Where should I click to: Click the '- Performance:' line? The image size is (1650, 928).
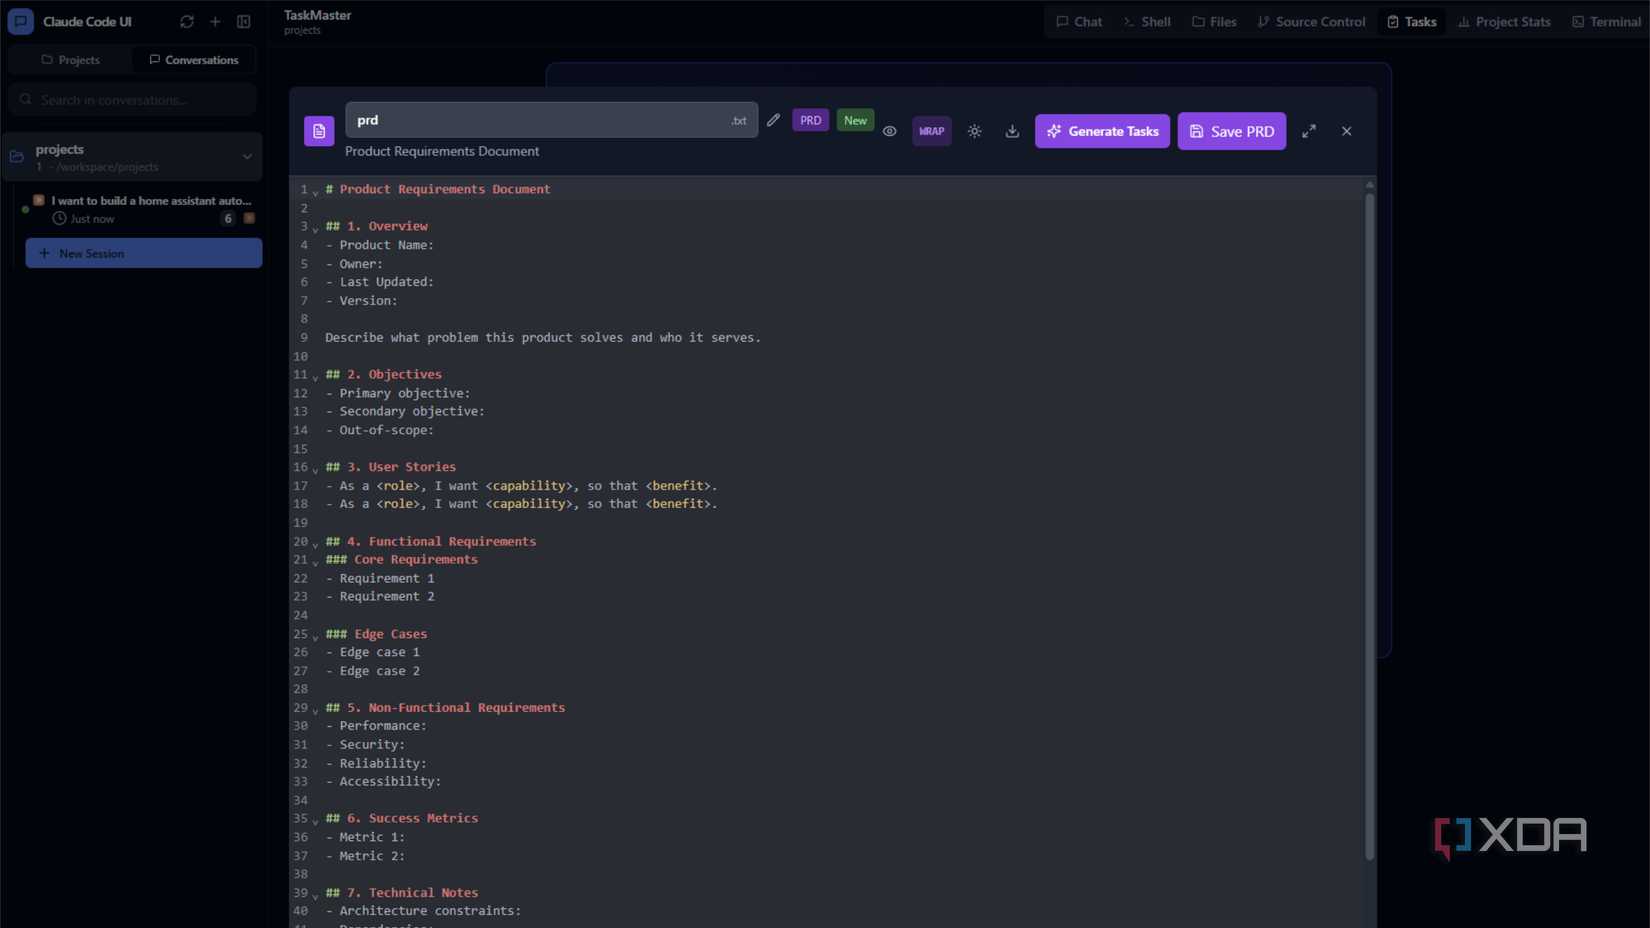[376, 726]
